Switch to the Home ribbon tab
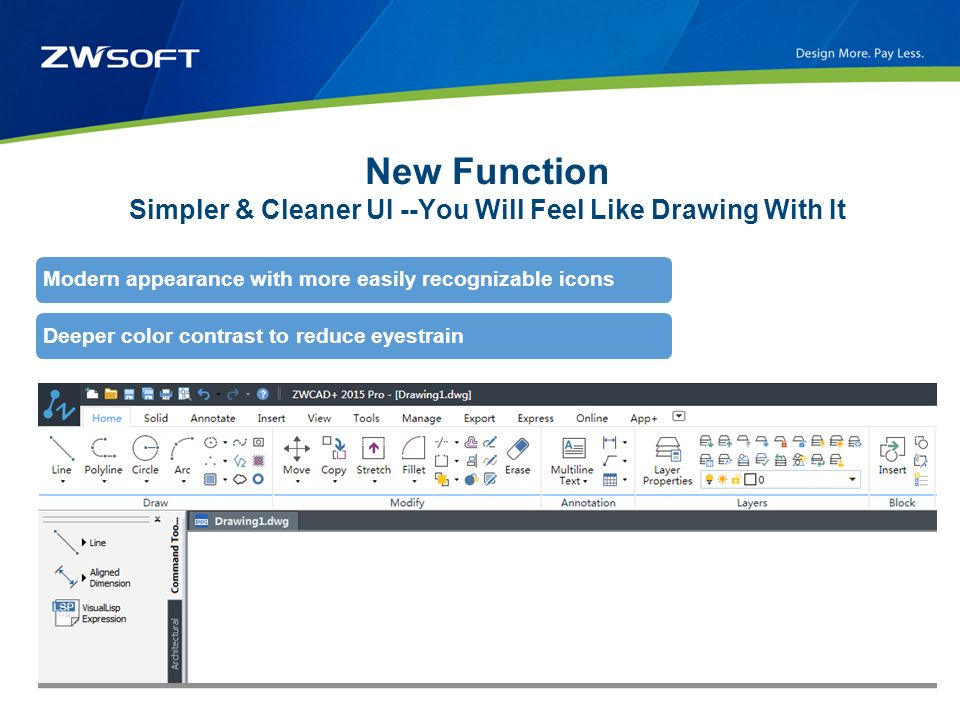 tap(107, 418)
